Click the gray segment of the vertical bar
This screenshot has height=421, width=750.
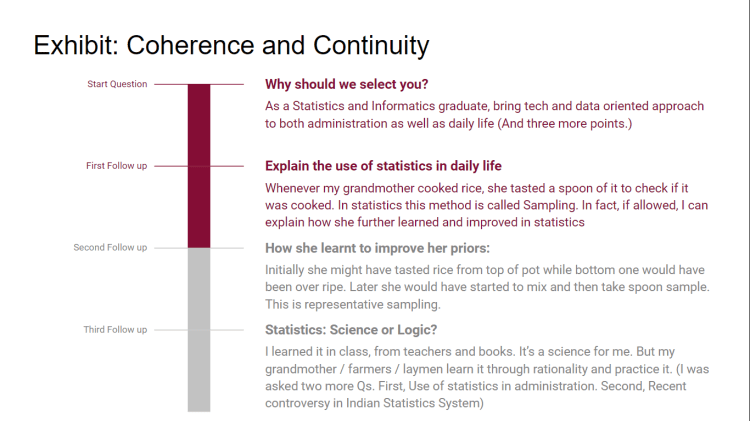(199, 330)
